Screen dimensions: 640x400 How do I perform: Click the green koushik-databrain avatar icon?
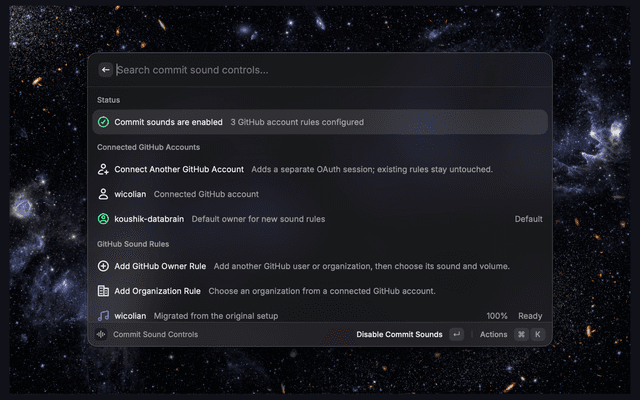click(103, 219)
